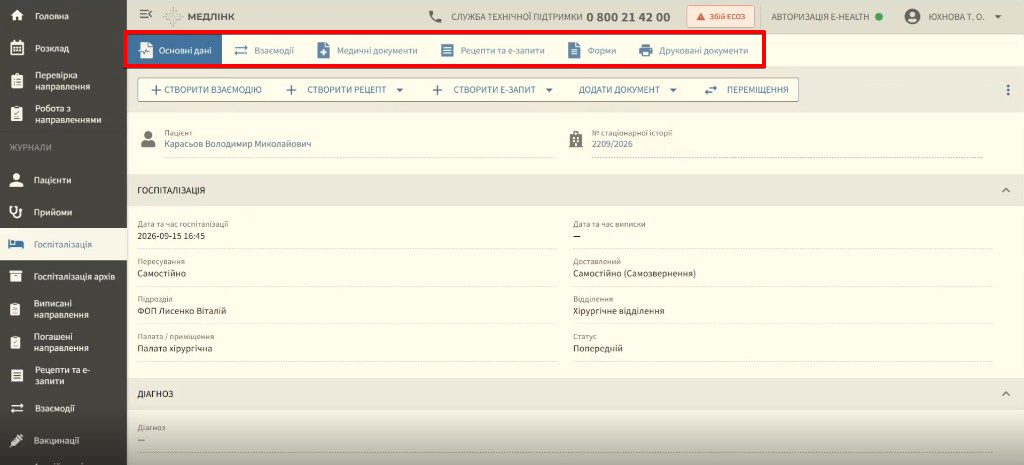Screen dimensions: 1024x465
Task: Collapse sidebar with hamburger menu icon
Action: point(146,14)
